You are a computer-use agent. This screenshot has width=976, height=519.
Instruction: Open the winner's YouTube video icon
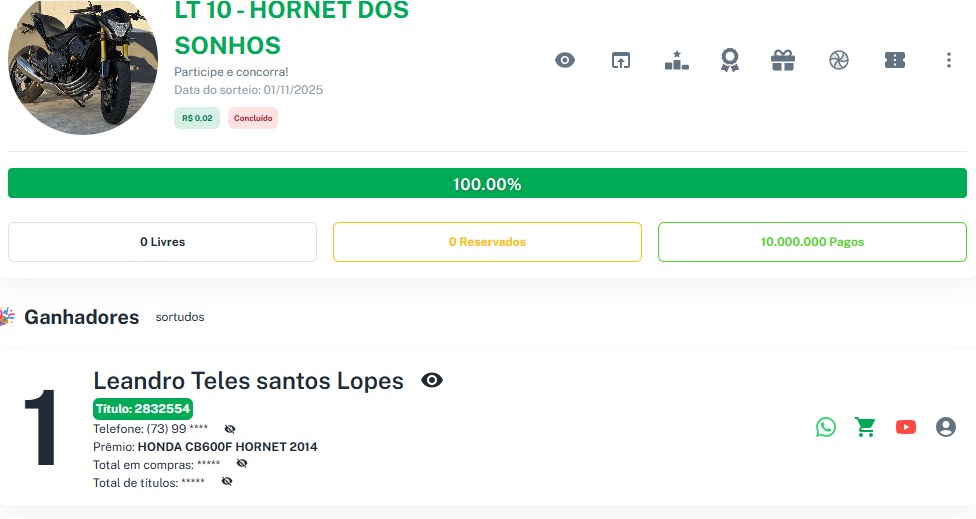click(x=906, y=427)
